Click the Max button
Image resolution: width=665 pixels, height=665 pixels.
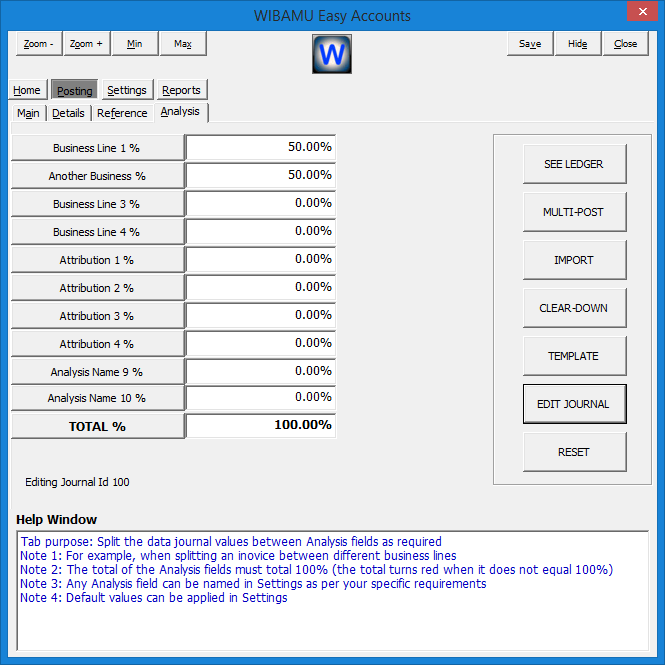(x=183, y=44)
